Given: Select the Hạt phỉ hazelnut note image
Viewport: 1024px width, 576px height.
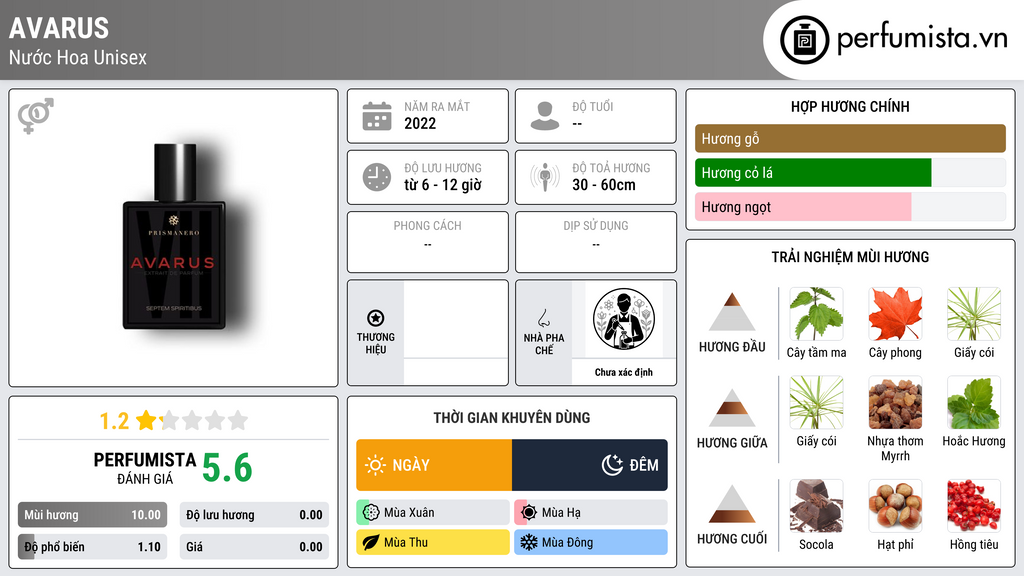Looking at the screenshot, I should pyautogui.click(x=895, y=506).
